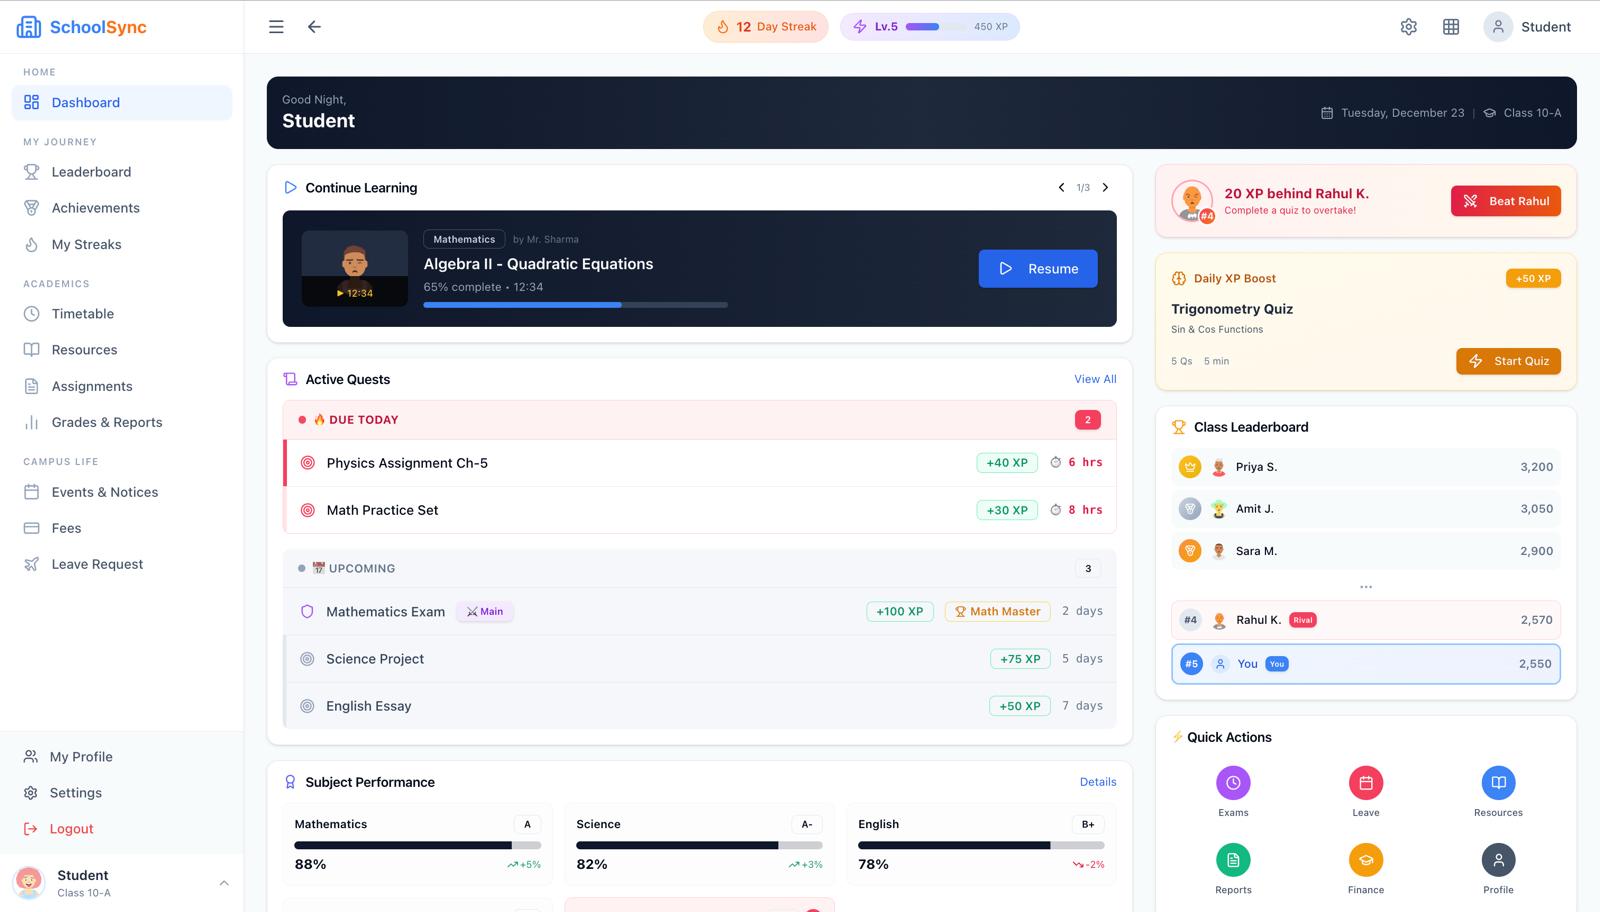The image size is (1600, 912).
Task: Click the Resources quick action icon
Action: [1498, 782]
